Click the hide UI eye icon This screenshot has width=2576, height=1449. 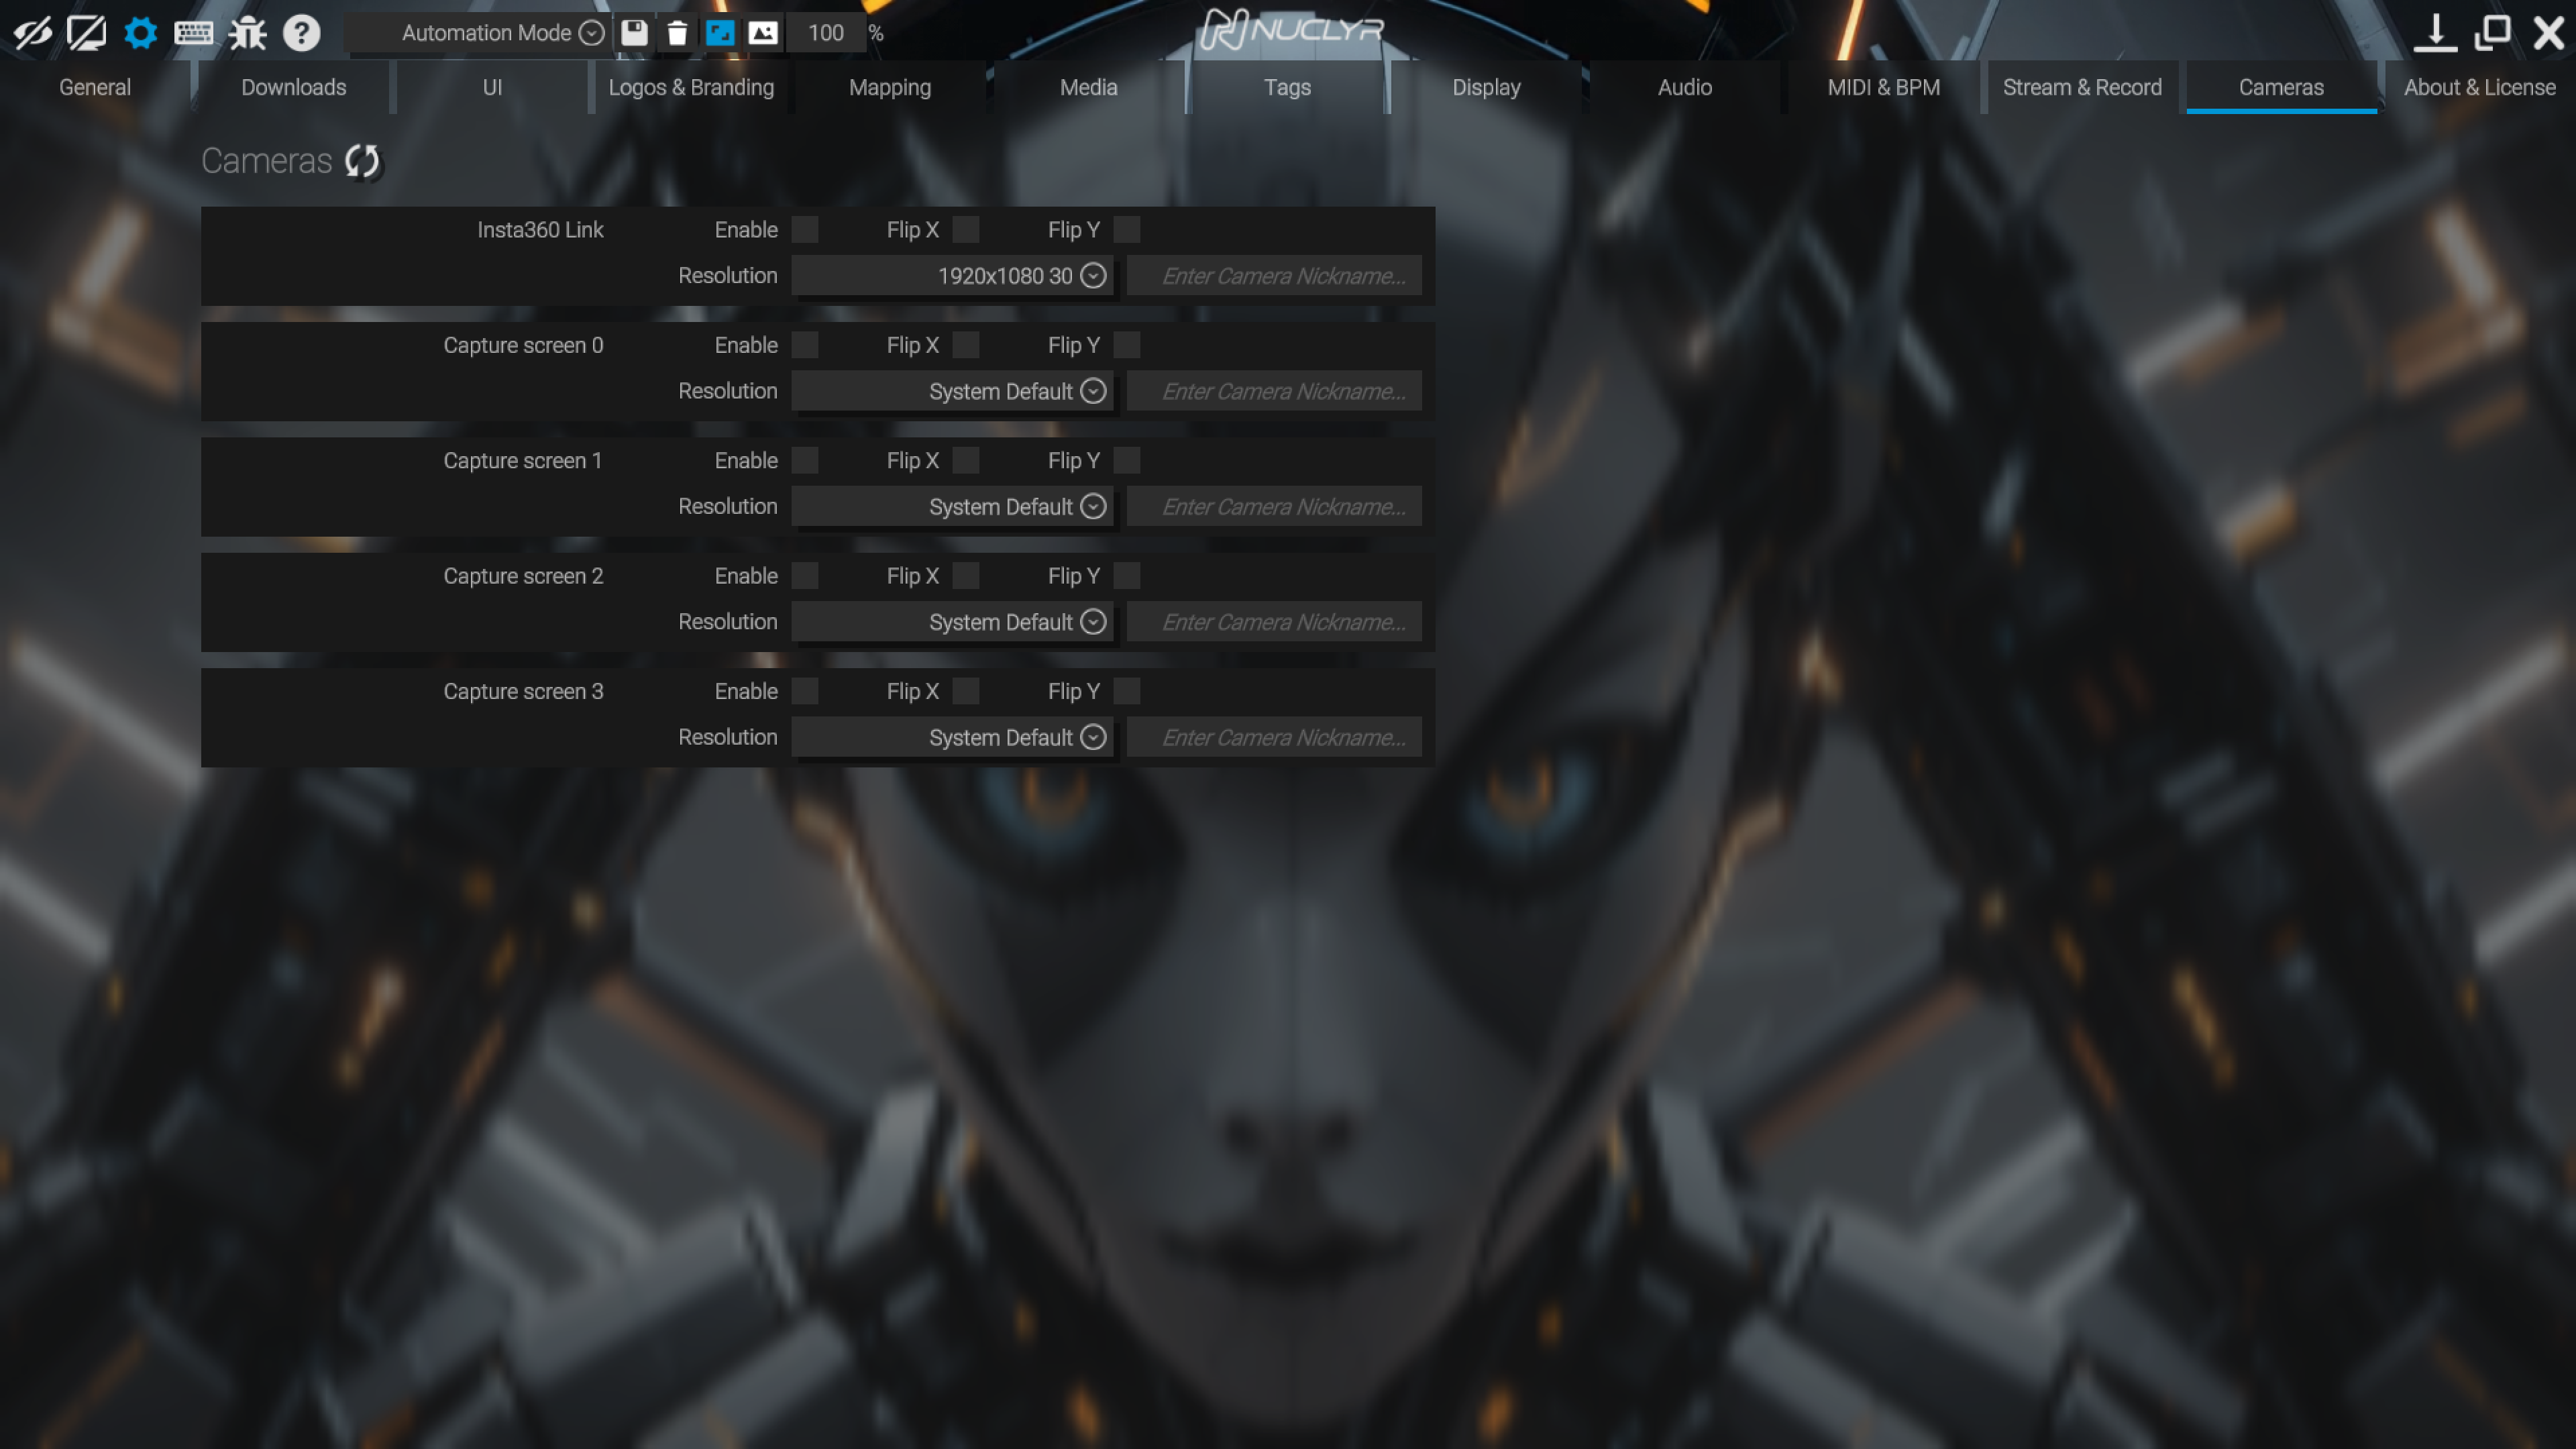click(32, 33)
